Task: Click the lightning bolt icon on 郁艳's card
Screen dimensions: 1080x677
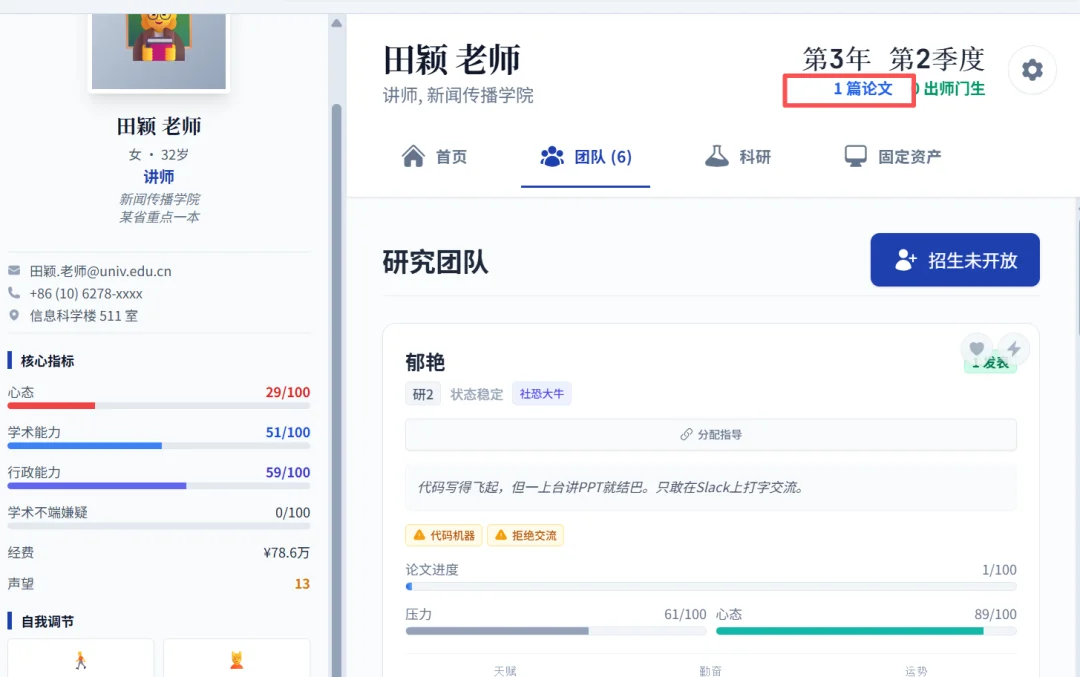Action: click(1012, 347)
